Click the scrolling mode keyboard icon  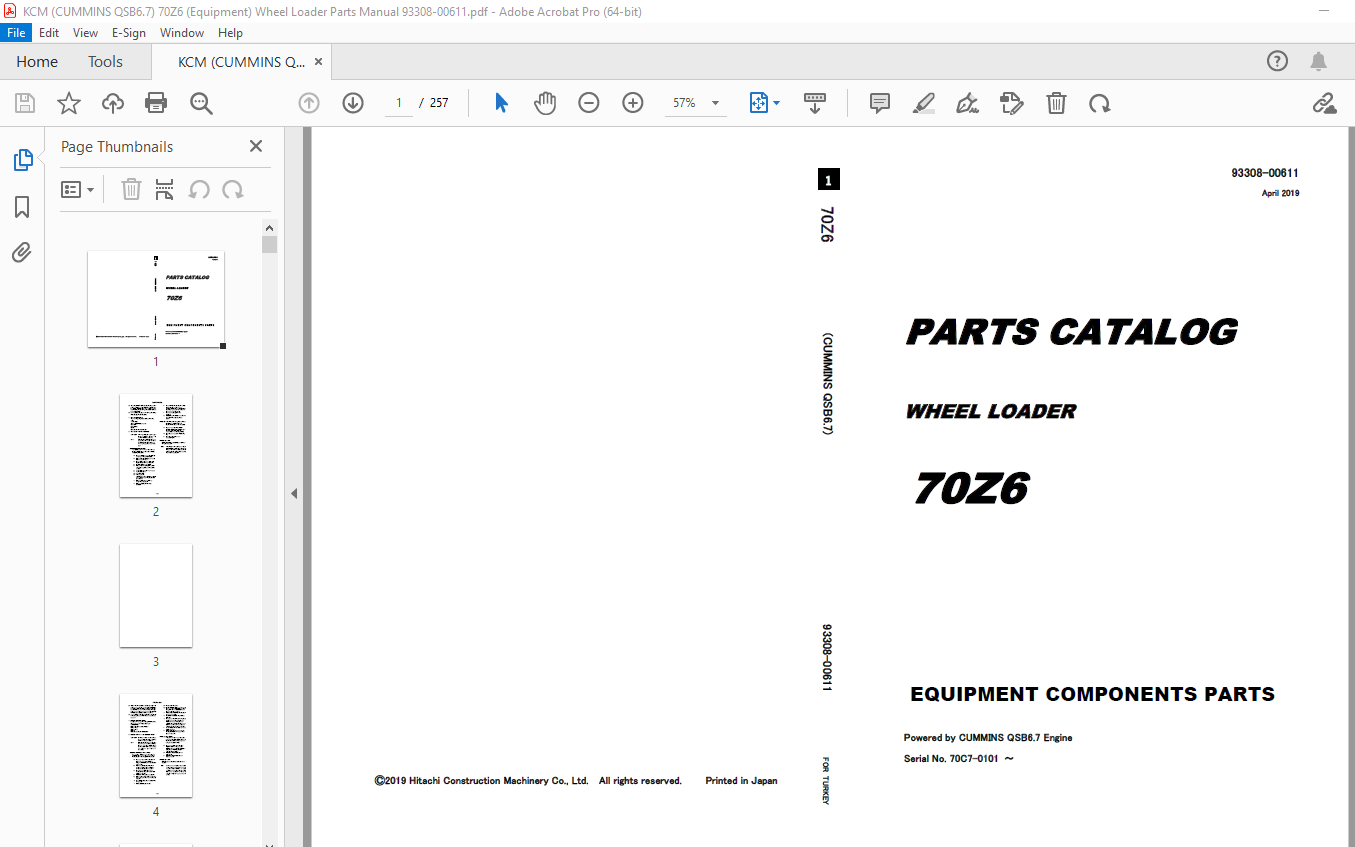click(815, 103)
